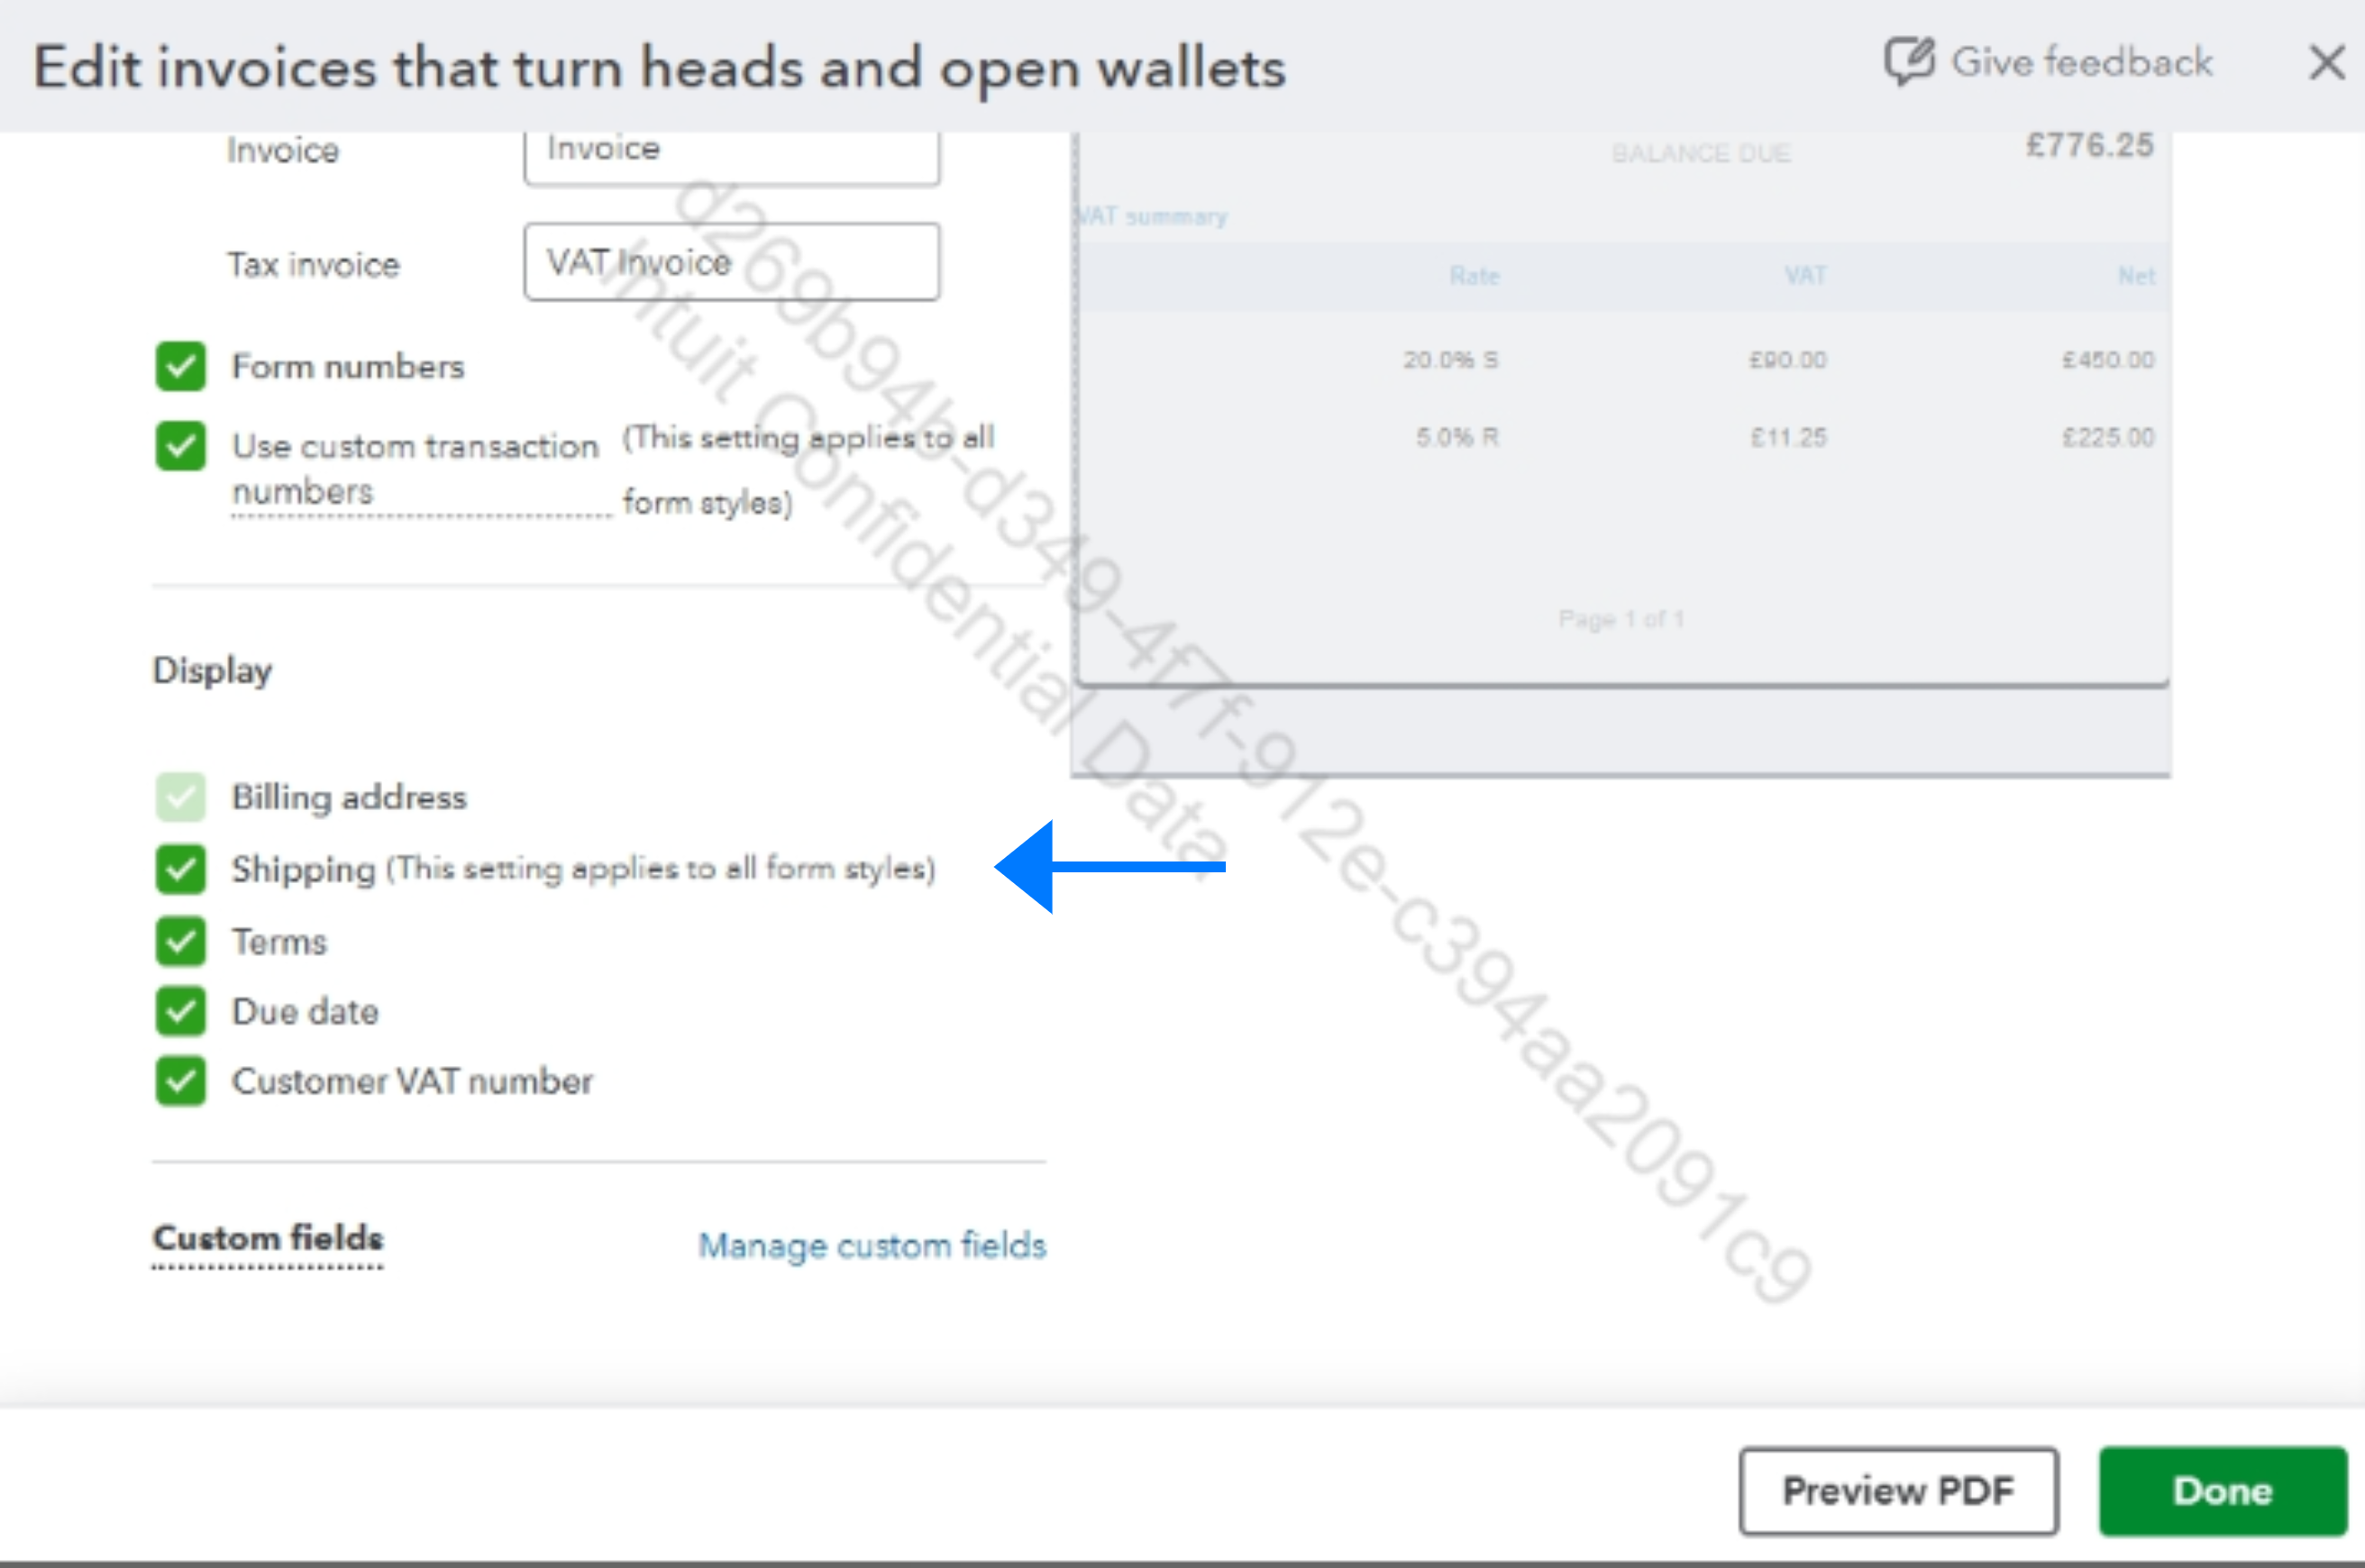Click the Give feedback text link
Viewport: 2365px width, 1568px height.
pos(2082,62)
